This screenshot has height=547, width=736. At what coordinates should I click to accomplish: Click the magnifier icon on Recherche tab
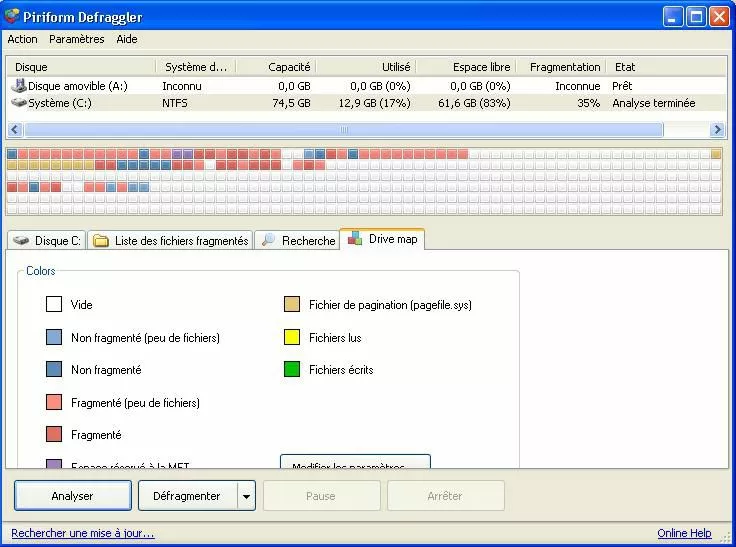[x=268, y=240]
